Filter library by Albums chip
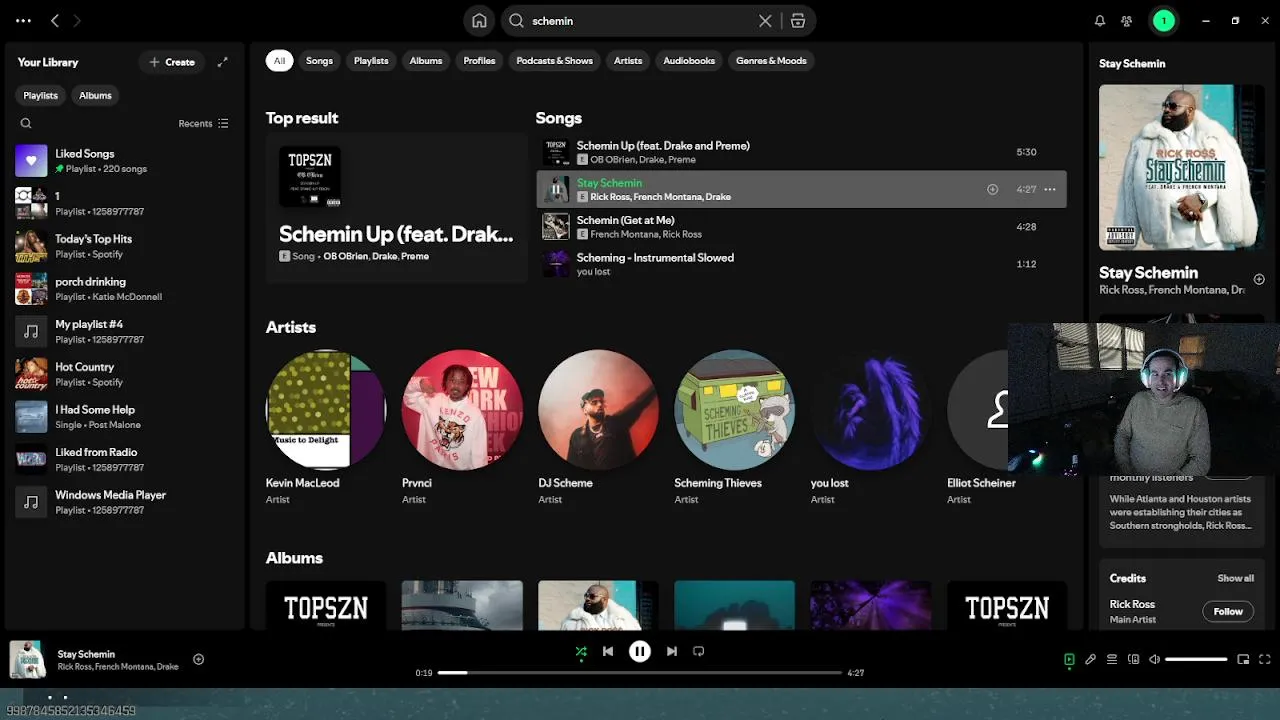 [95, 95]
